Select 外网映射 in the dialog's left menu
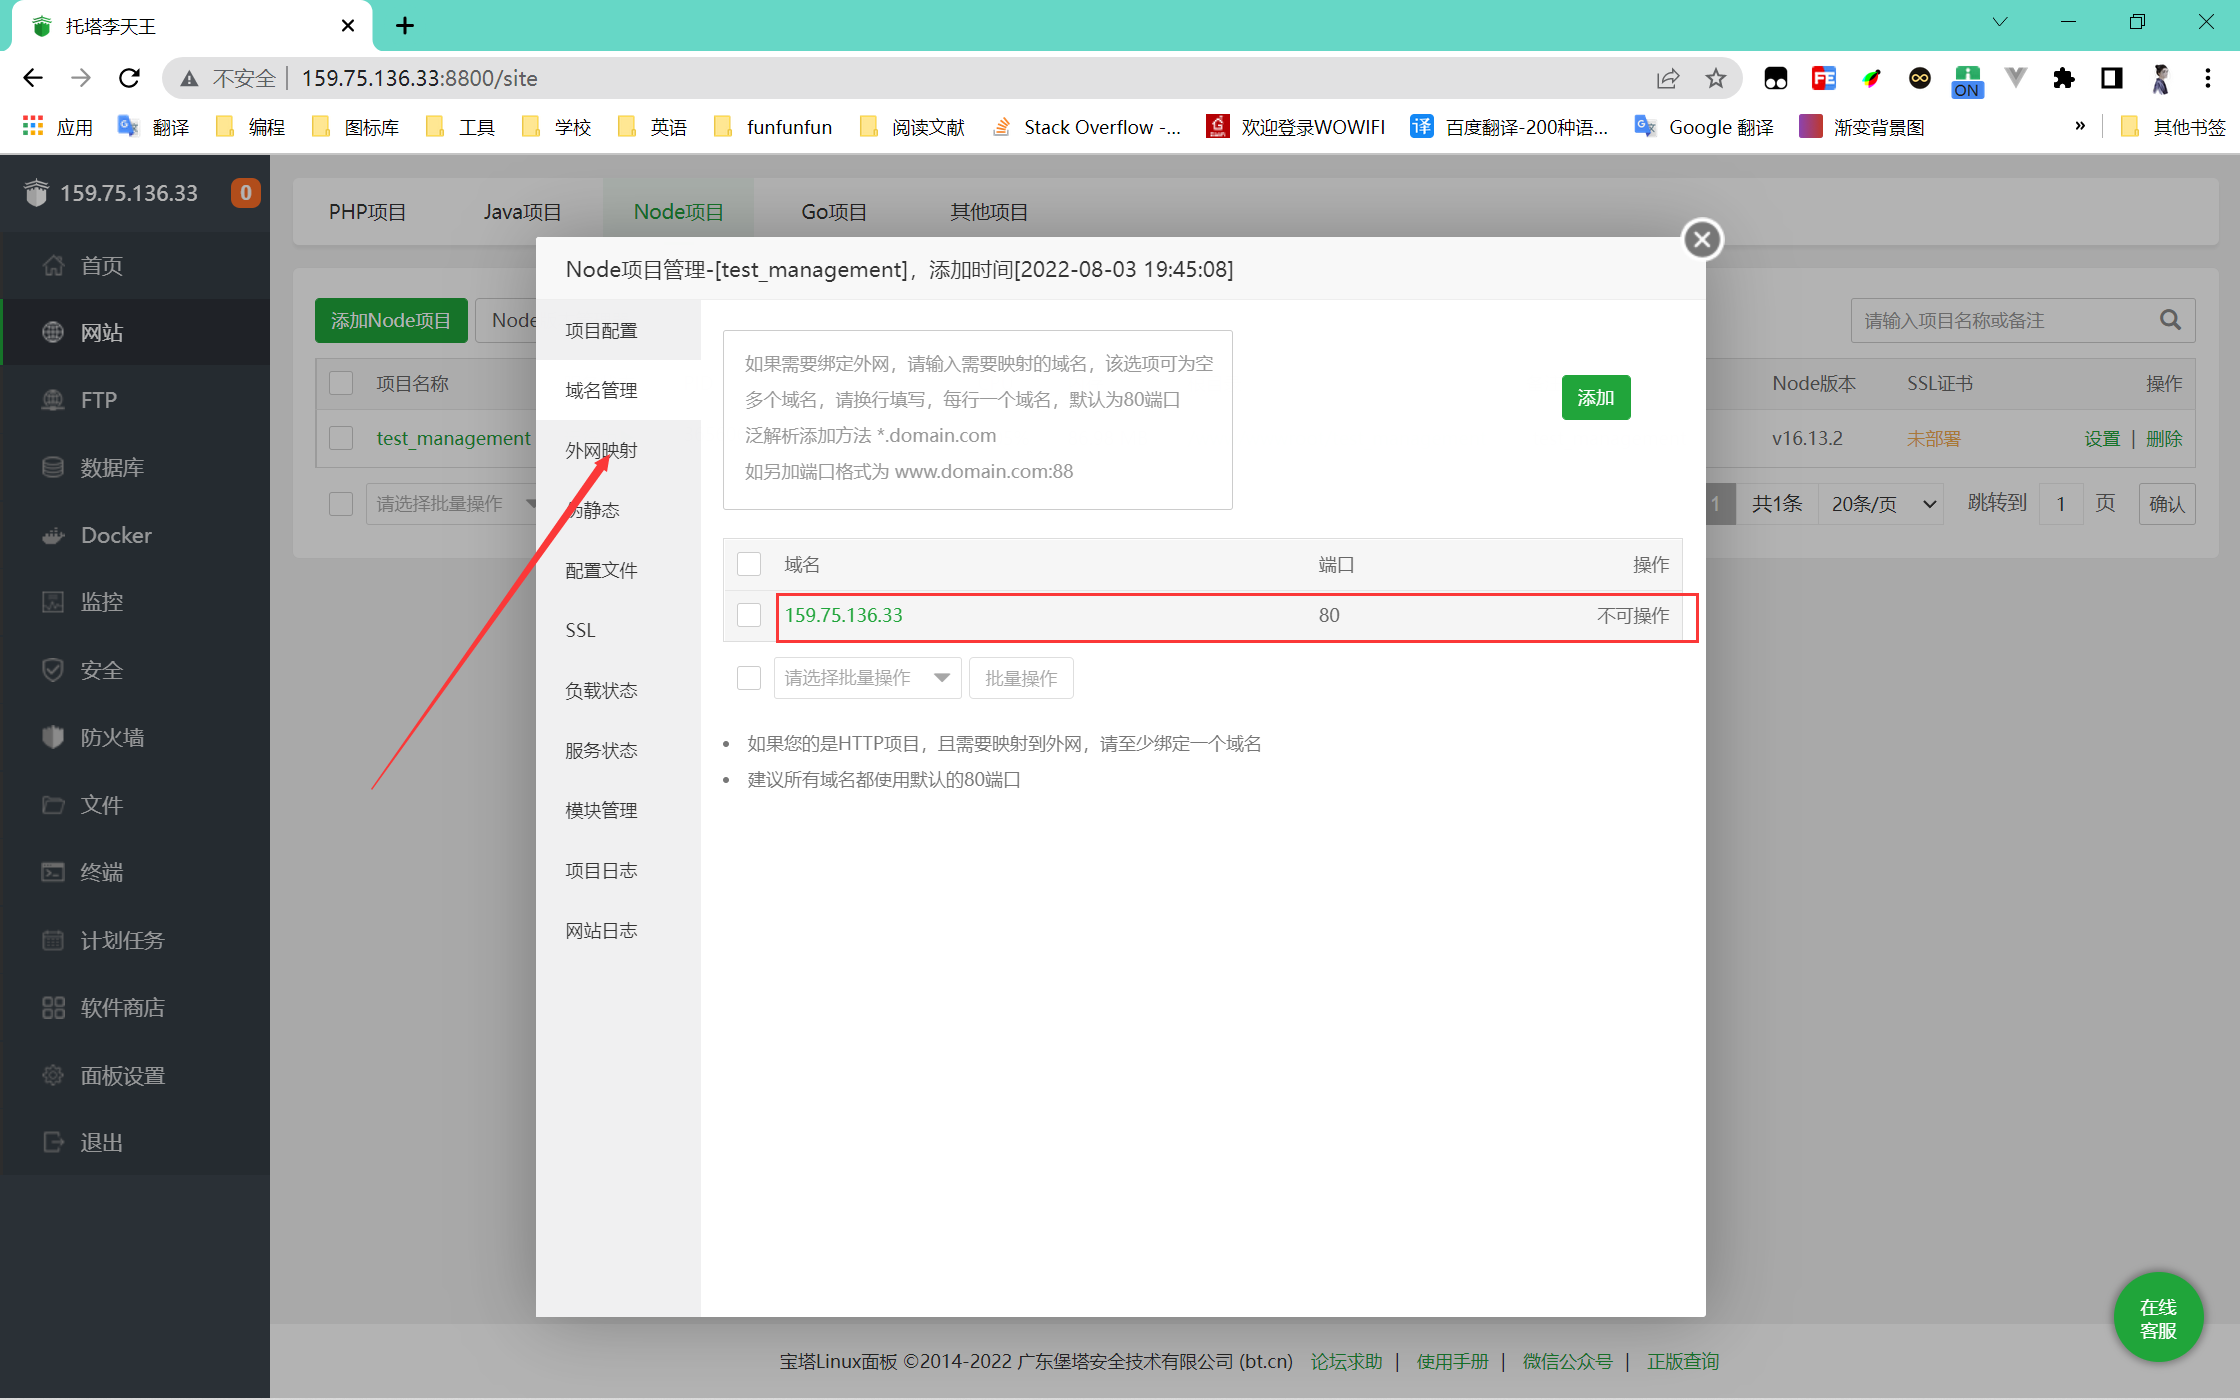The image size is (2240, 1400). [x=601, y=450]
